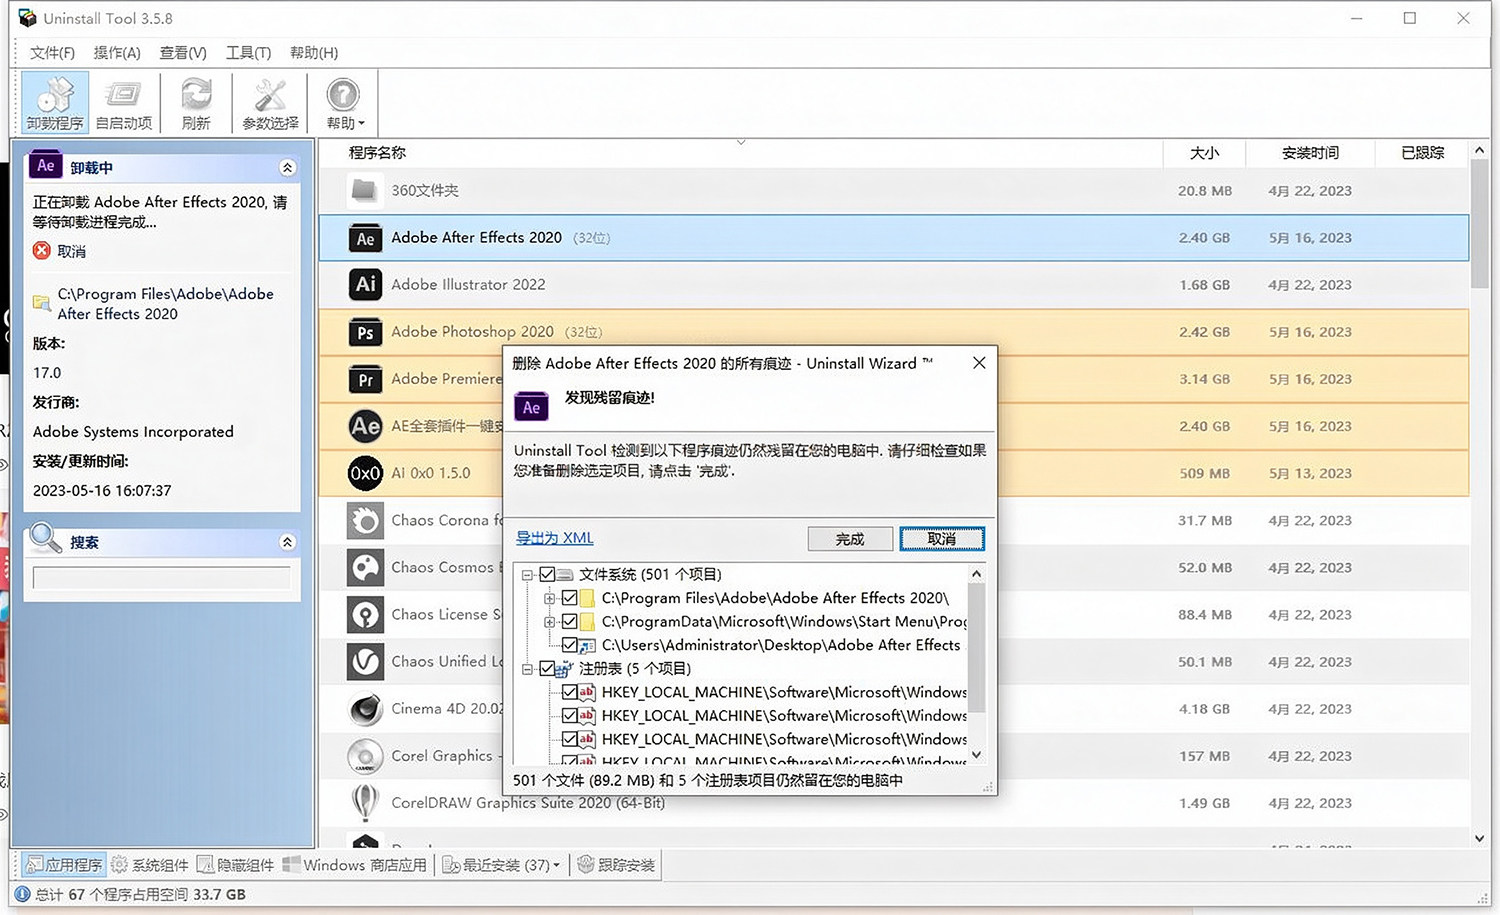Click the folder icon beside the install path
Screen dimensions: 1500x915
(42, 302)
